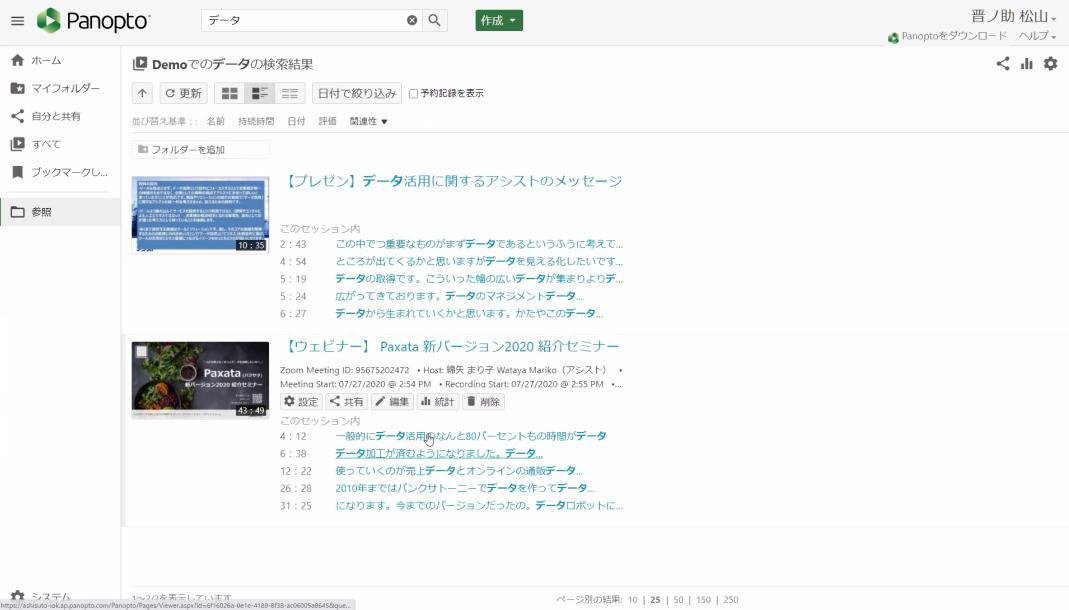Click the share icon at top right
The width and height of the screenshot is (1069, 610).
[1002, 64]
